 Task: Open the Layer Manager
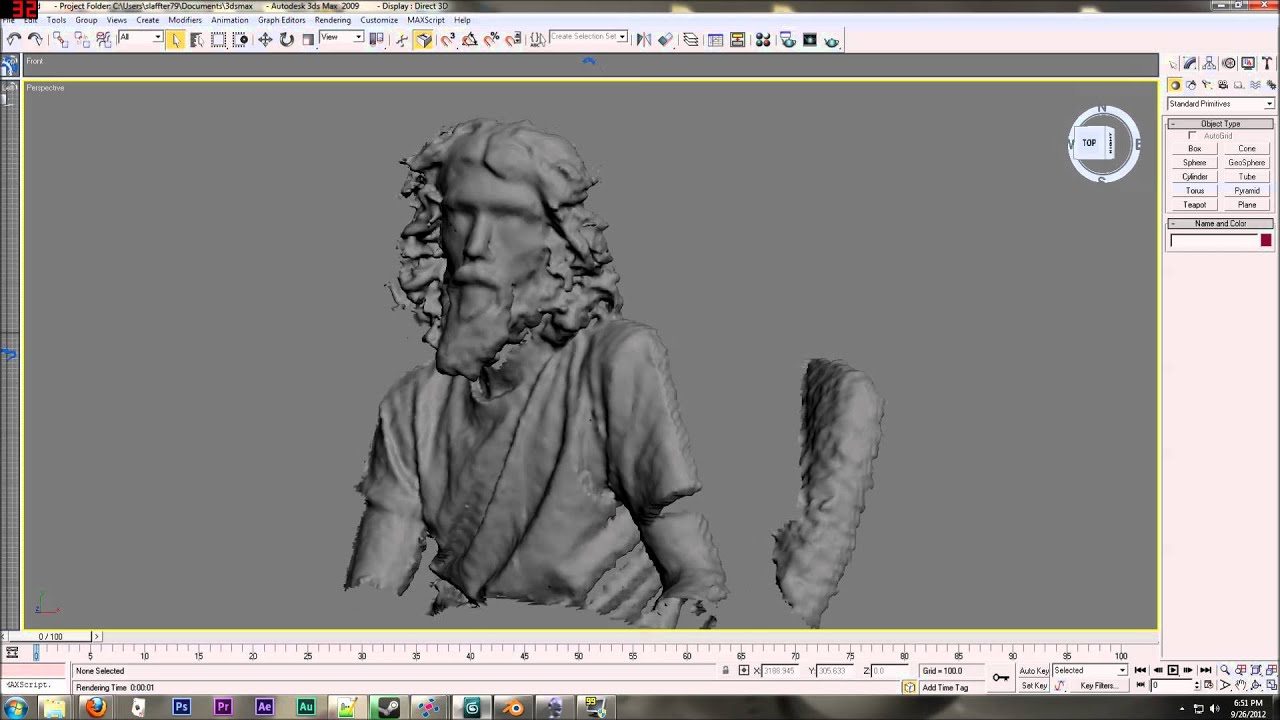690,40
